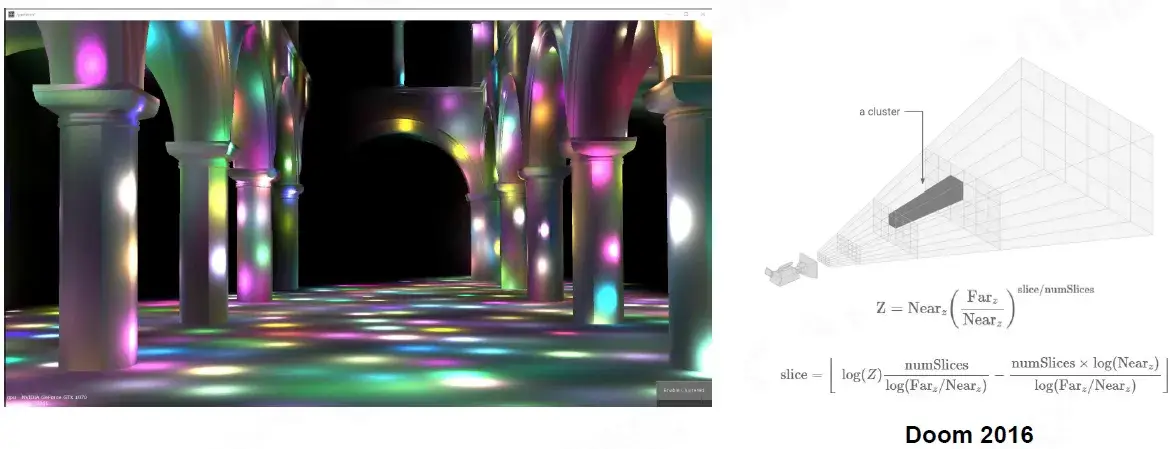1175x449 pixels.
Task: Click the Enable Clustered button in render window
Action: 683,391
